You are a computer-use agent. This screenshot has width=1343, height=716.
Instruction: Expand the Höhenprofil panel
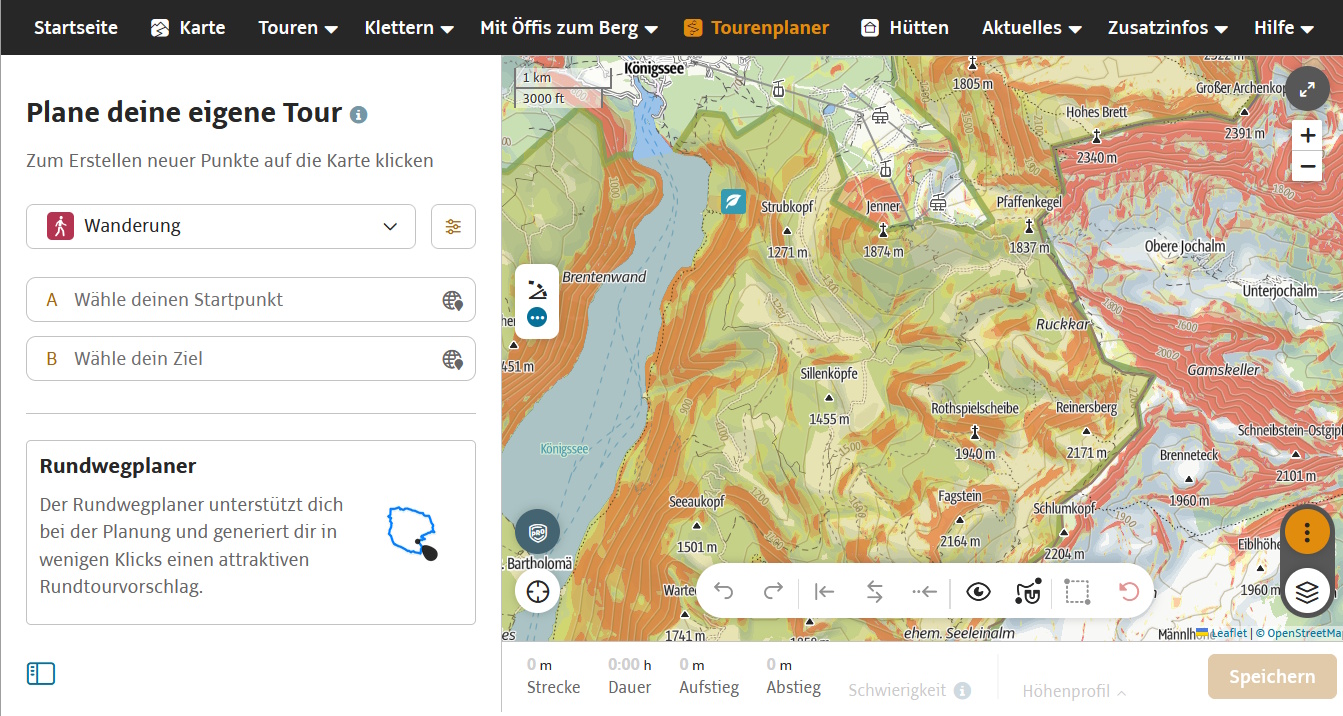tap(1074, 691)
